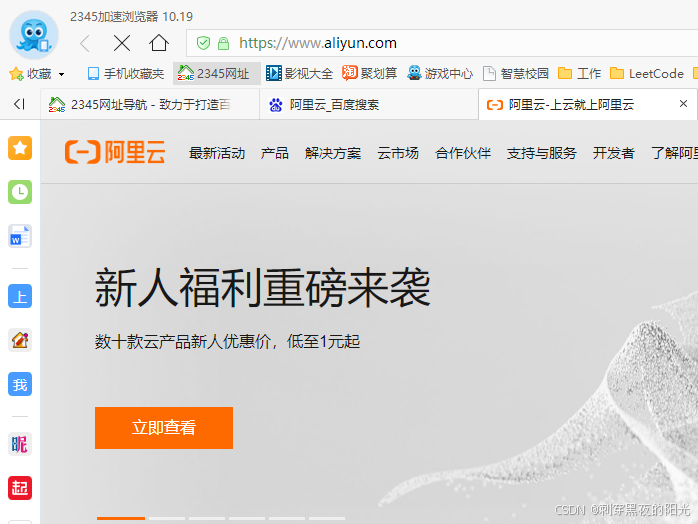Expand the 收藏 dropdown arrow
Screen dimensions: 698x524
pyautogui.click(x=61, y=74)
